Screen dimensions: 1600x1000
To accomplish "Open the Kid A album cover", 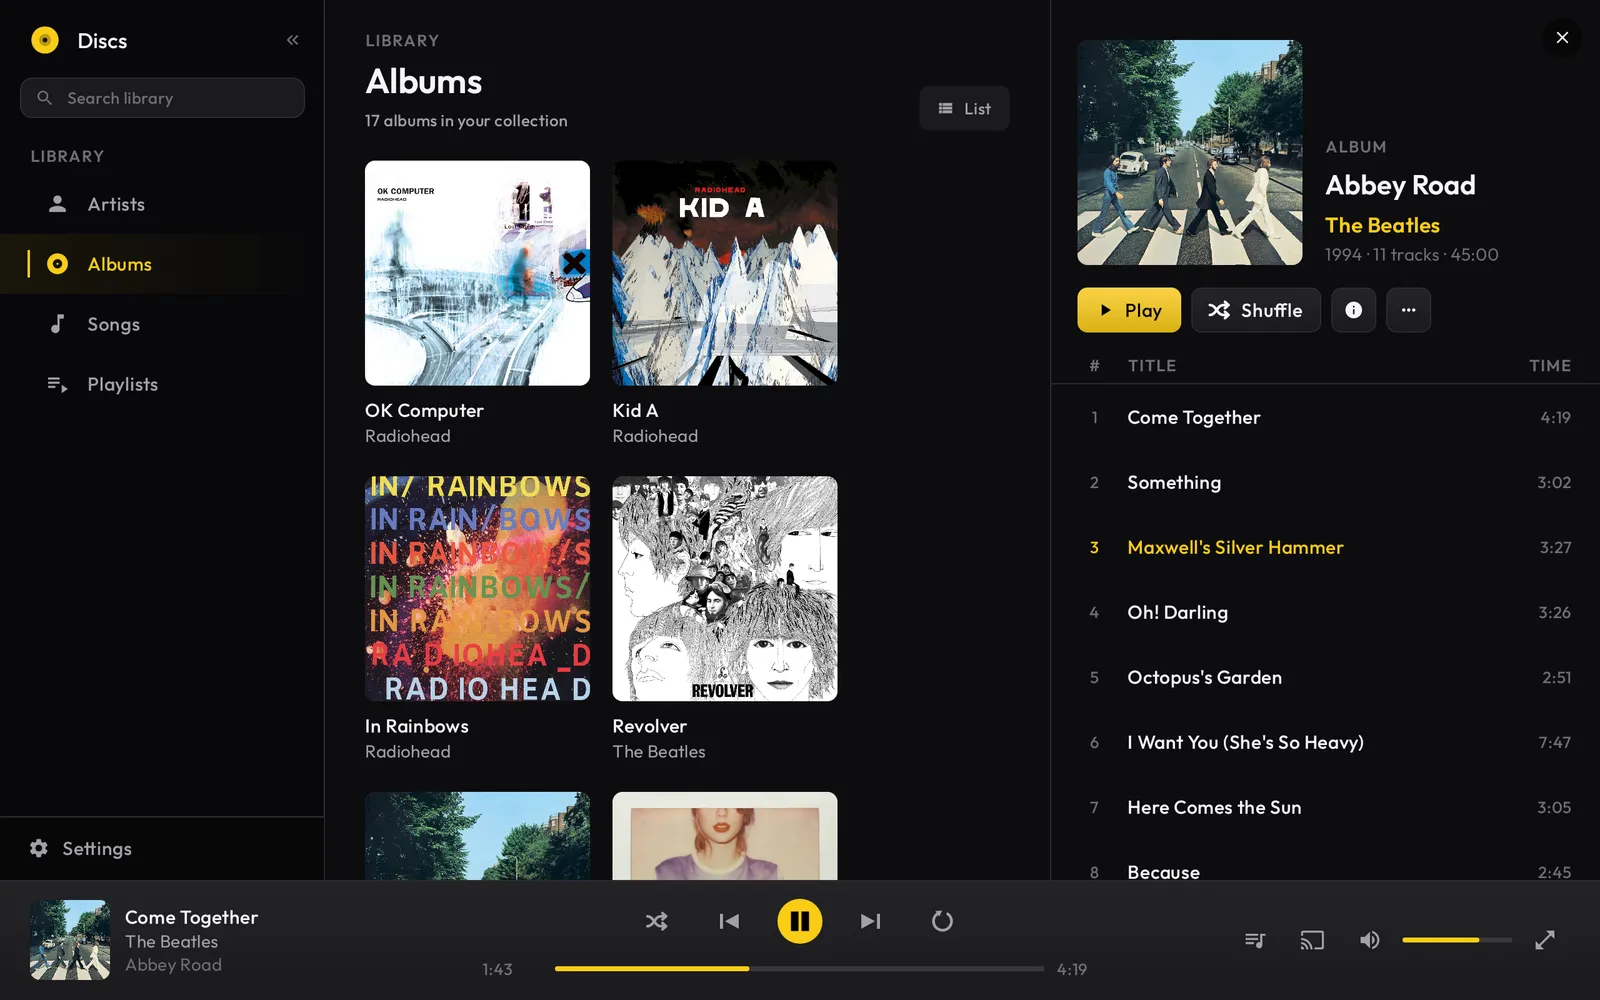I will pos(725,273).
